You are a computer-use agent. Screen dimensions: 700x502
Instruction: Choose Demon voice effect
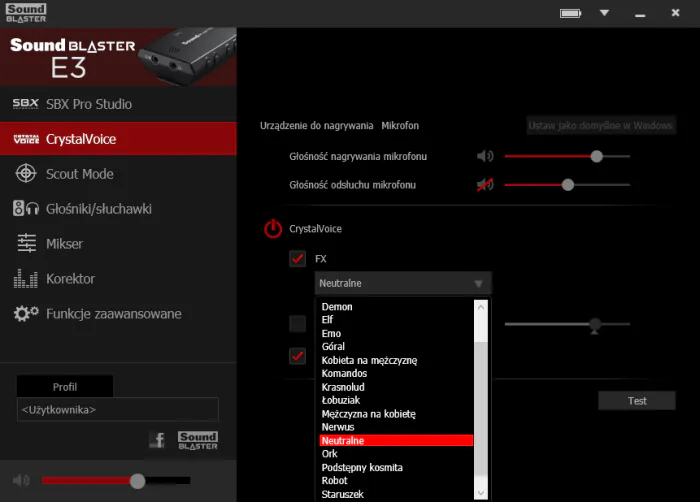(x=337, y=307)
